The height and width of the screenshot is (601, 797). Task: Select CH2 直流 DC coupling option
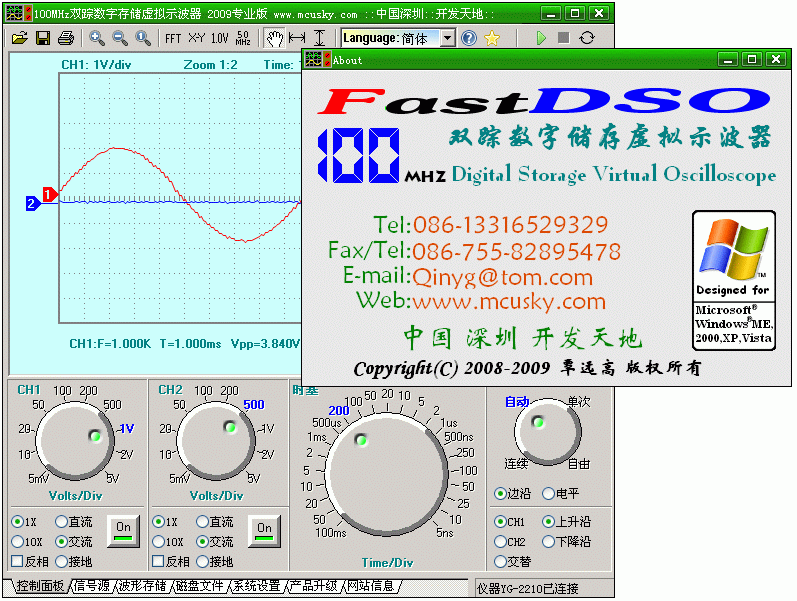tap(203, 522)
